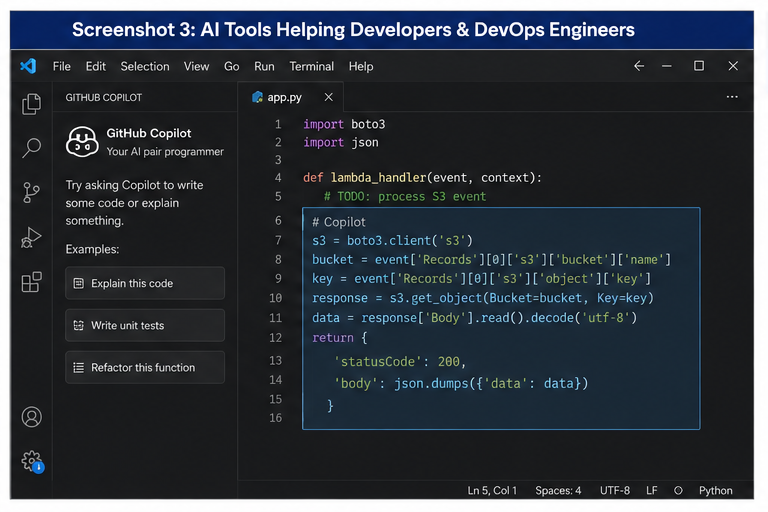Minimize the VS Code window
The width and height of the screenshot is (768, 512).
[x=667, y=66]
